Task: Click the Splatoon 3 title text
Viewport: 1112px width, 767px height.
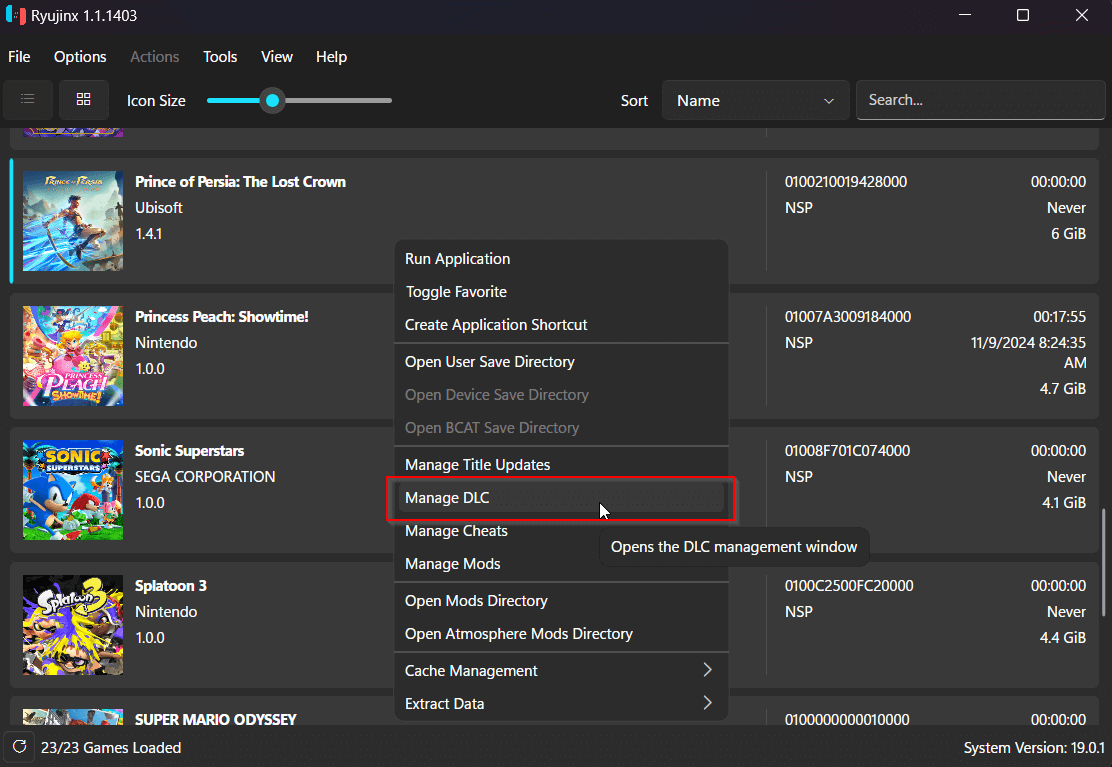Action: pos(171,586)
